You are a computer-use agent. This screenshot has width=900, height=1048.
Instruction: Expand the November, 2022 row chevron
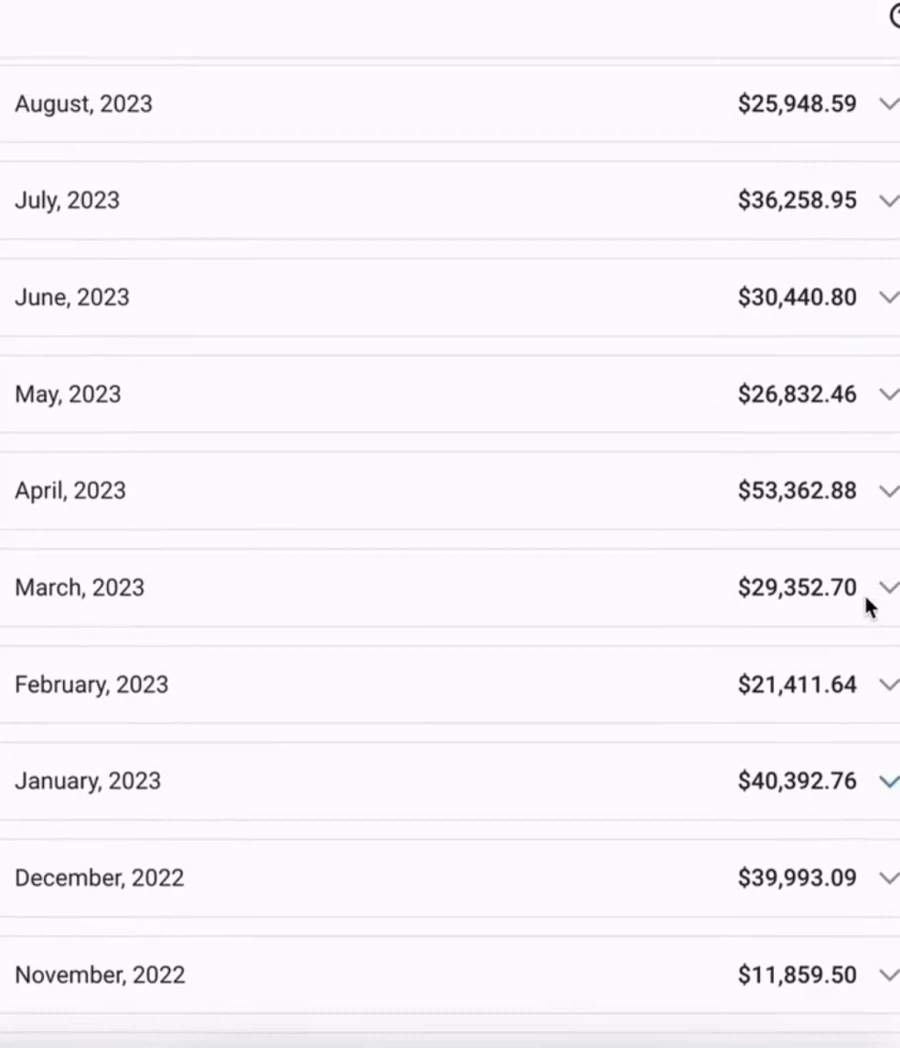(x=888, y=975)
